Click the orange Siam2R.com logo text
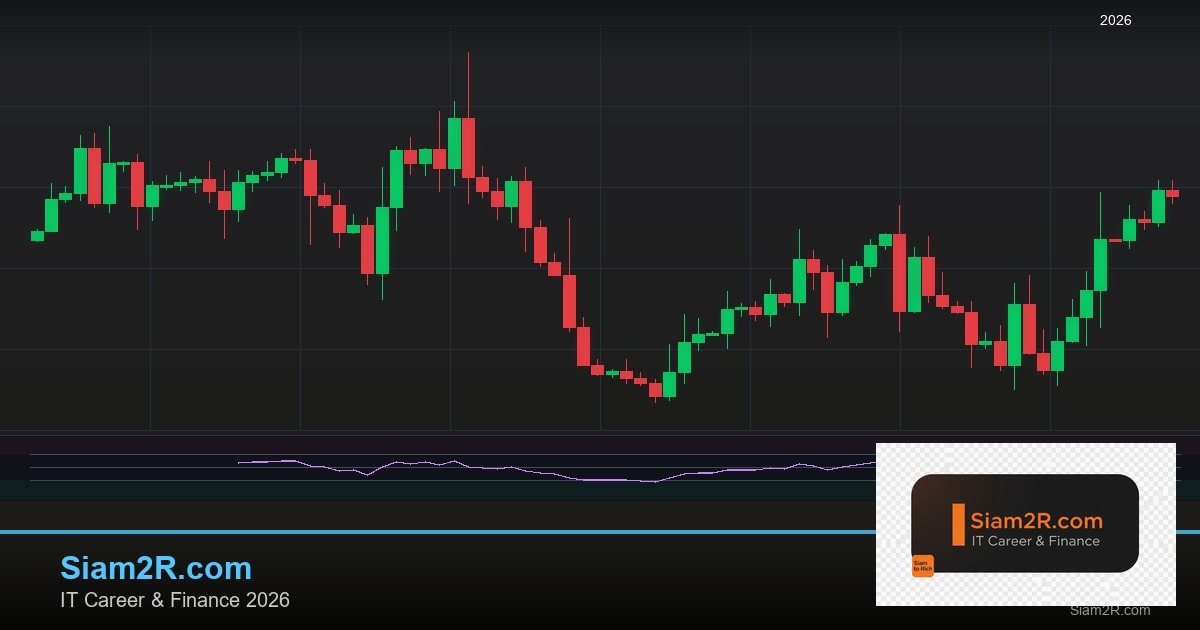The height and width of the screenshot is (630, 1200). 1036,521
